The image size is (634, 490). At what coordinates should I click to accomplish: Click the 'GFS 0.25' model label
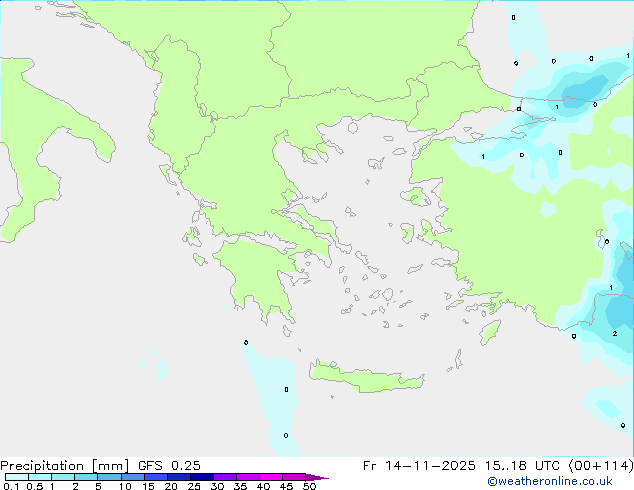(x=169, y=466)
